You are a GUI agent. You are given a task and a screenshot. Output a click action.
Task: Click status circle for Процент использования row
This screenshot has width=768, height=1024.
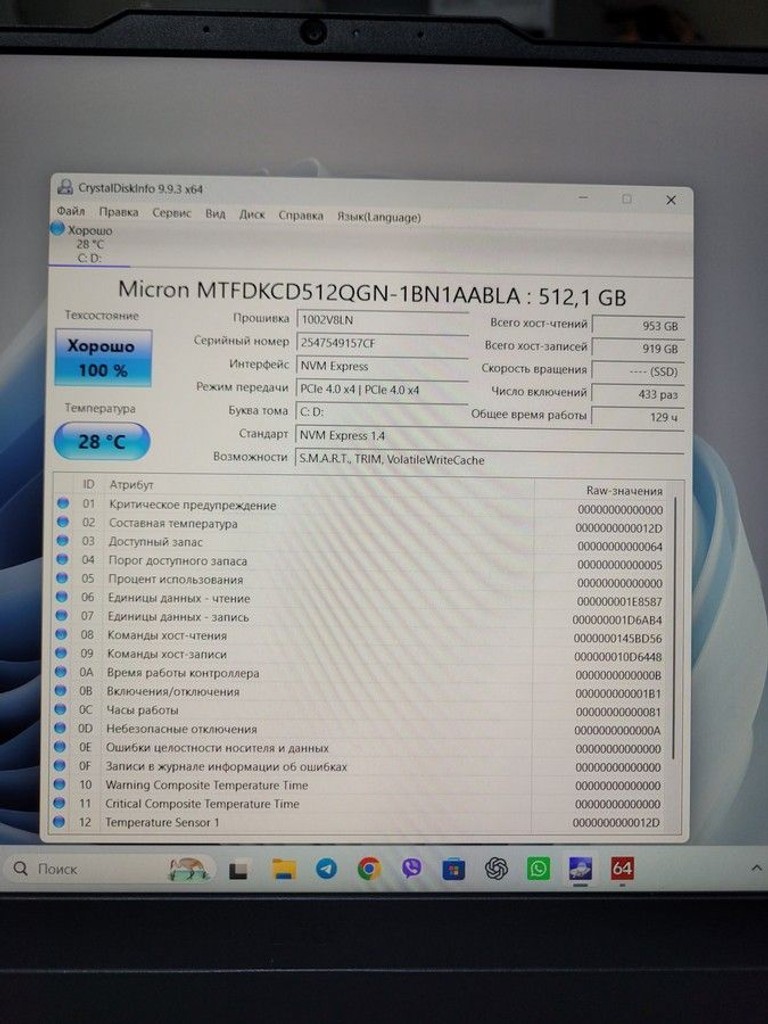tap(62, 578)
